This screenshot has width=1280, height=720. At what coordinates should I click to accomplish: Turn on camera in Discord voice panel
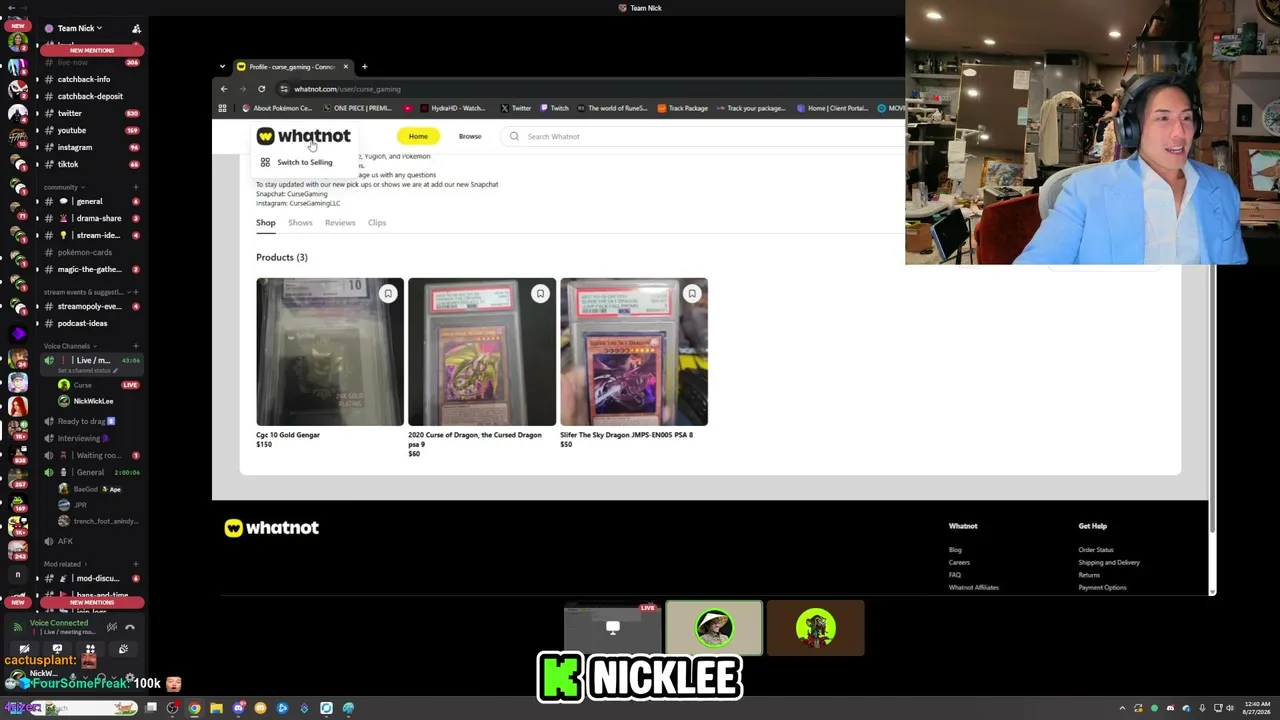pos(24,650)
